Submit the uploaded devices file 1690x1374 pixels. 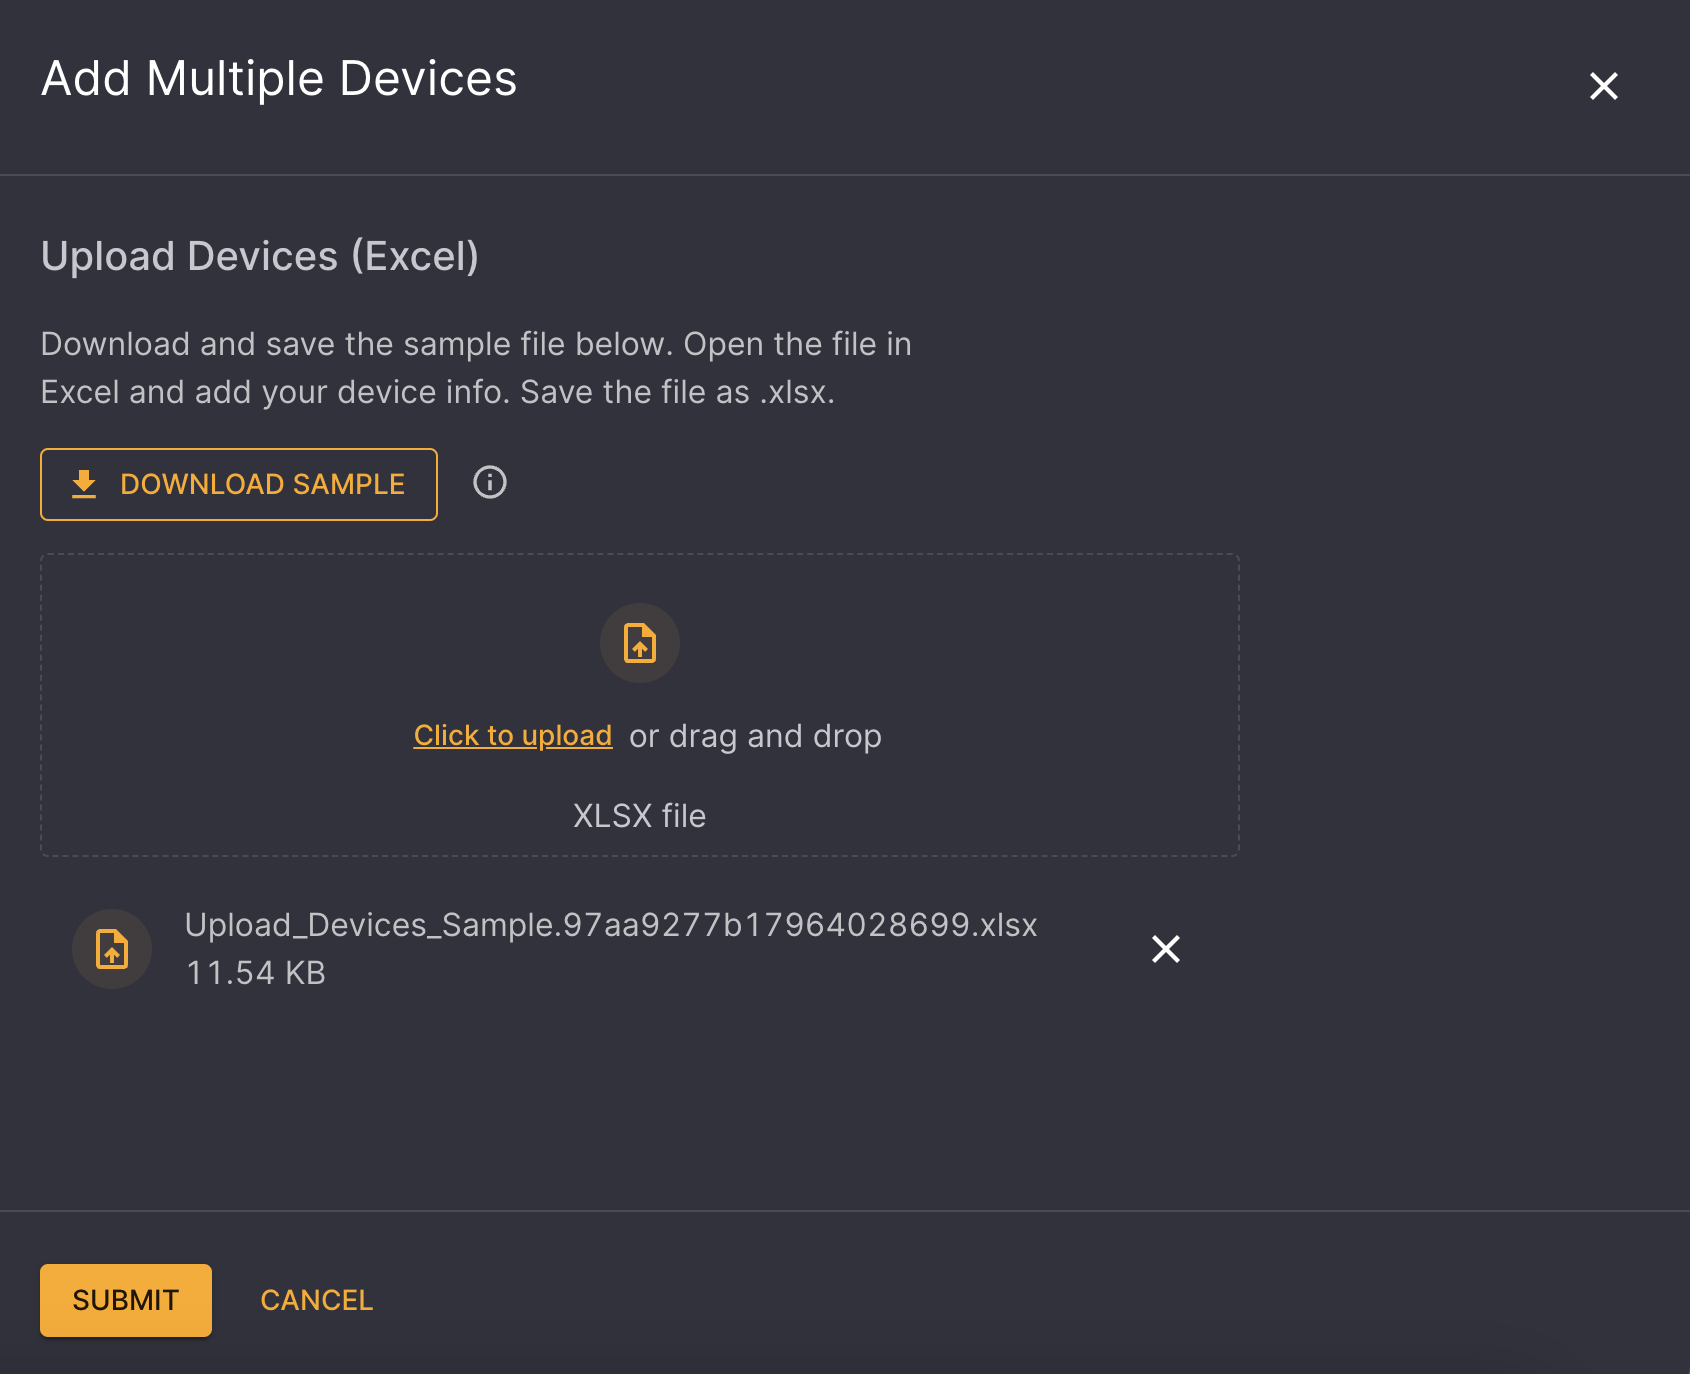tap(126, 1300)
